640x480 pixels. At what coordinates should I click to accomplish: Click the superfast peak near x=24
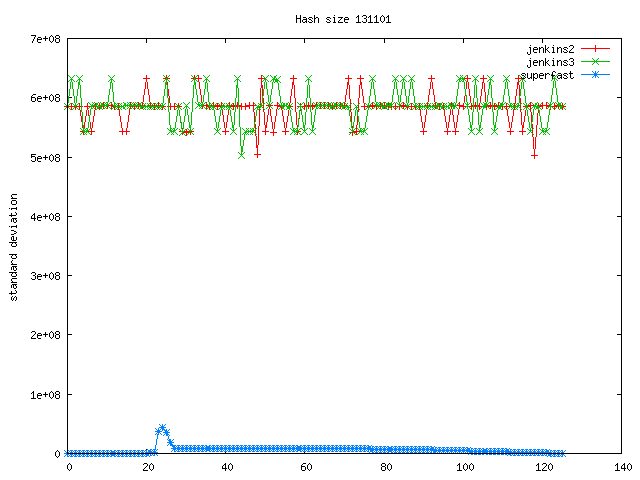pyautogui.click(x=162, y=428)
